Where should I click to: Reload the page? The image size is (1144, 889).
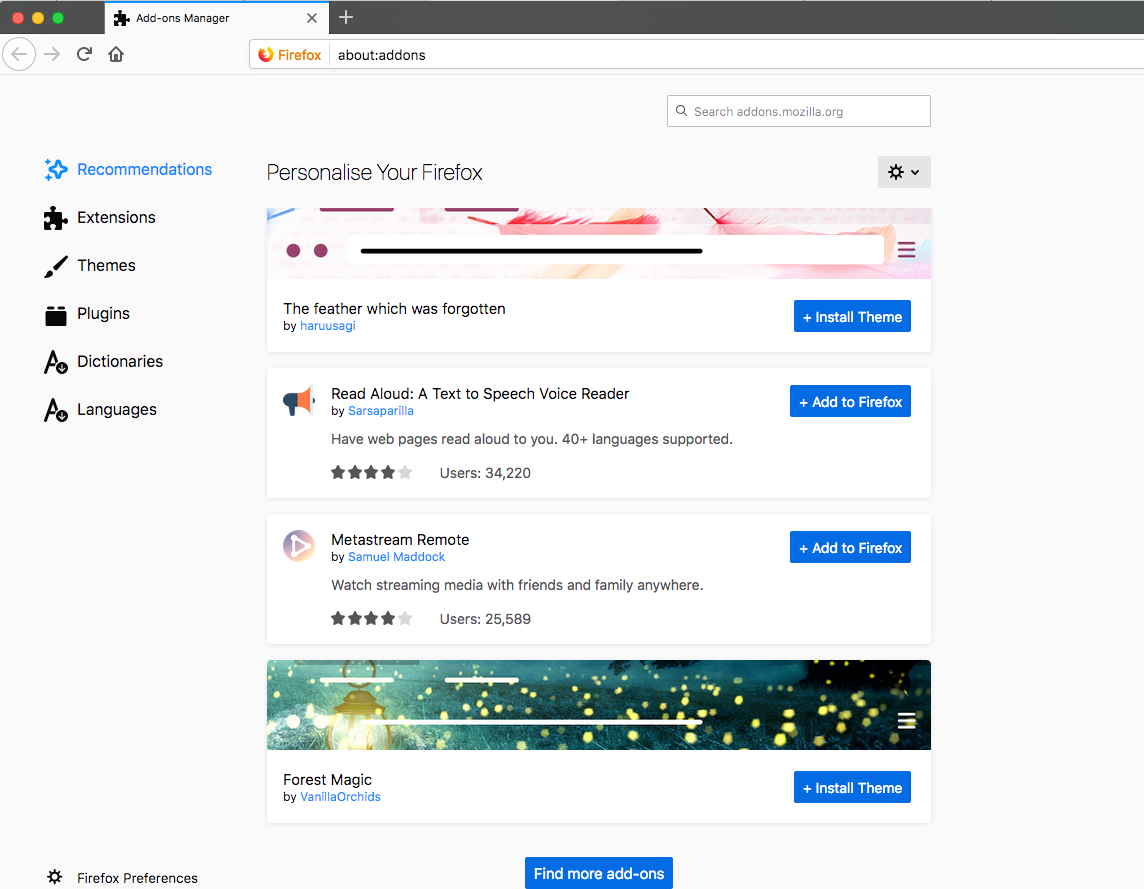point(84,54)
